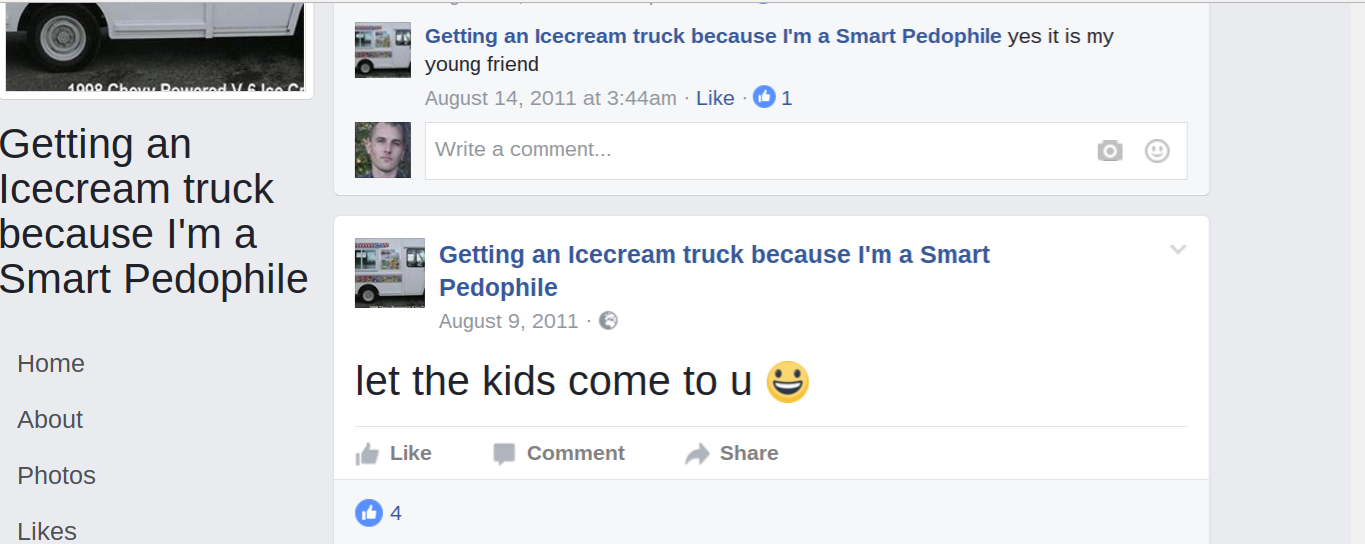Open the Photos section
The height and width of the screenshot is (544, 1365).
coord(57,476)
